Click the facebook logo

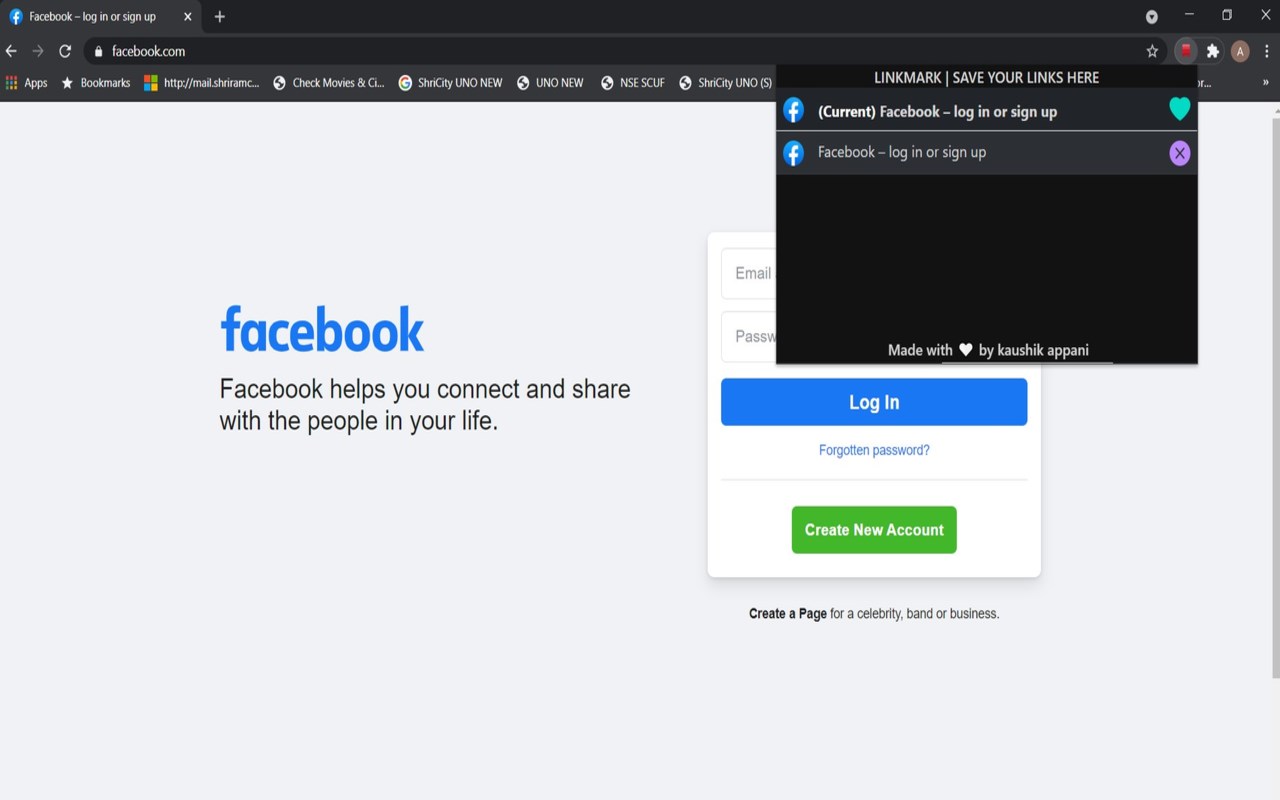click(x=322, y=329)
